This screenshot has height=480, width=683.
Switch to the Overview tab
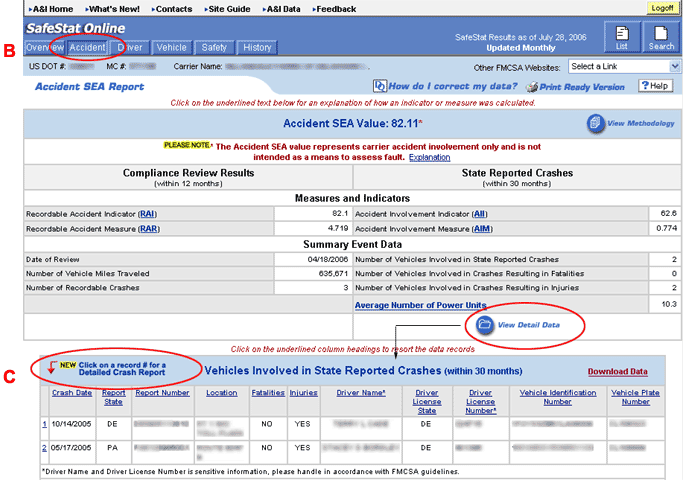[x=44, y=47]
